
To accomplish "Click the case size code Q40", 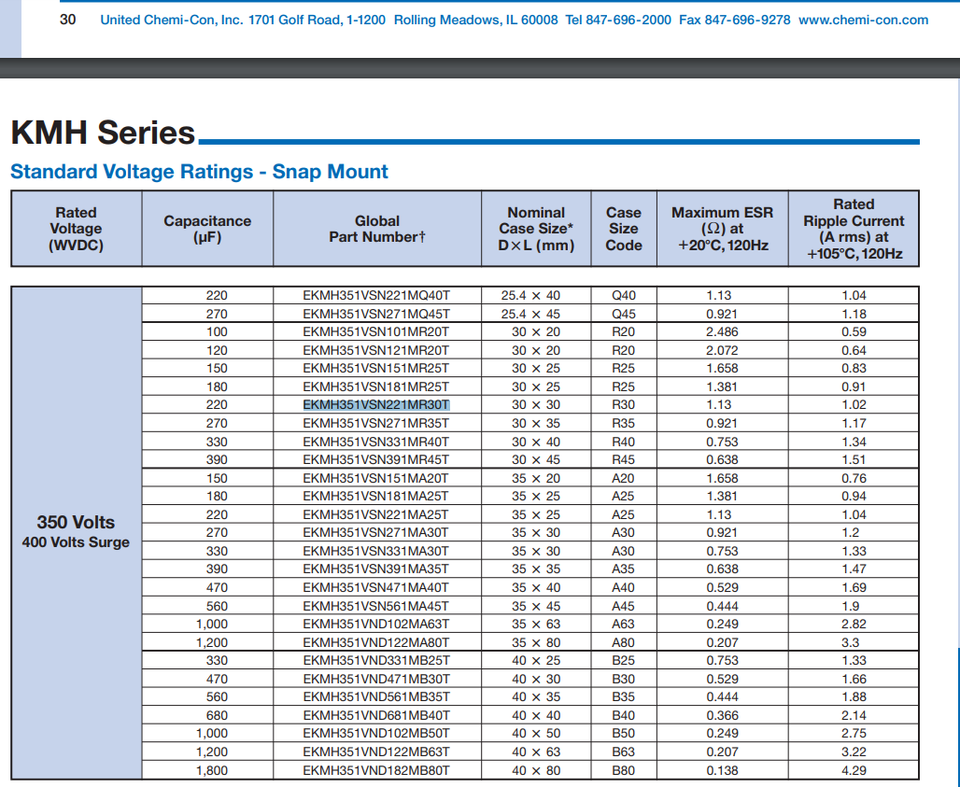I will coord(623,295).
